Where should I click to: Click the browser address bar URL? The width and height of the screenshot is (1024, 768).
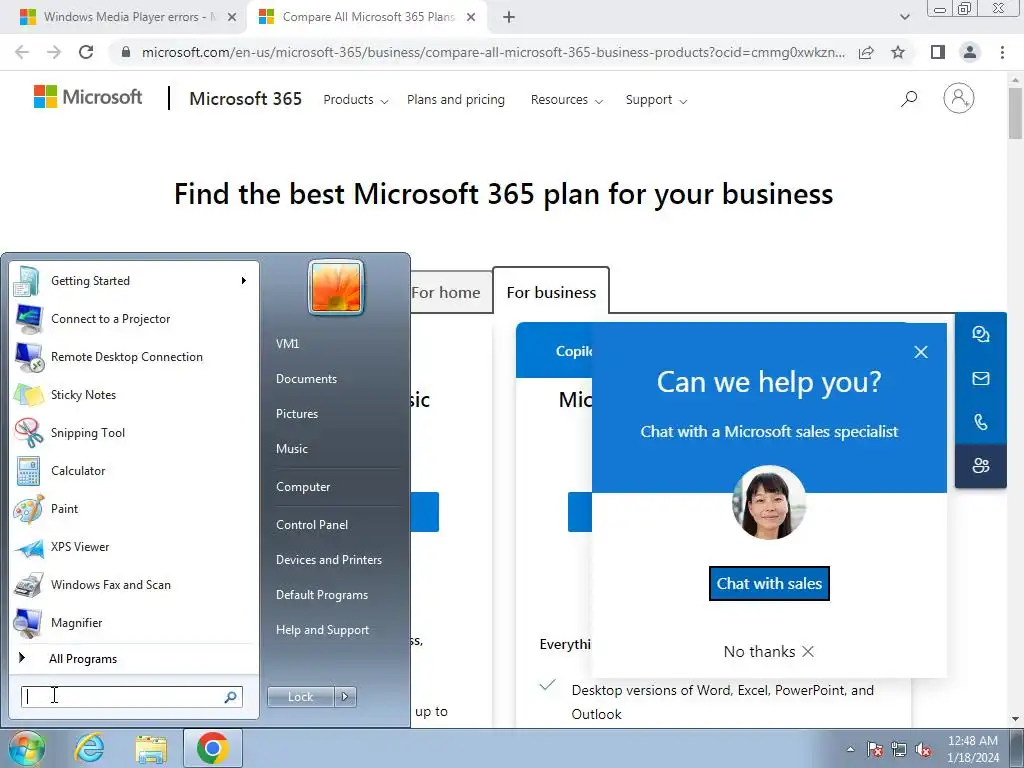493,52
